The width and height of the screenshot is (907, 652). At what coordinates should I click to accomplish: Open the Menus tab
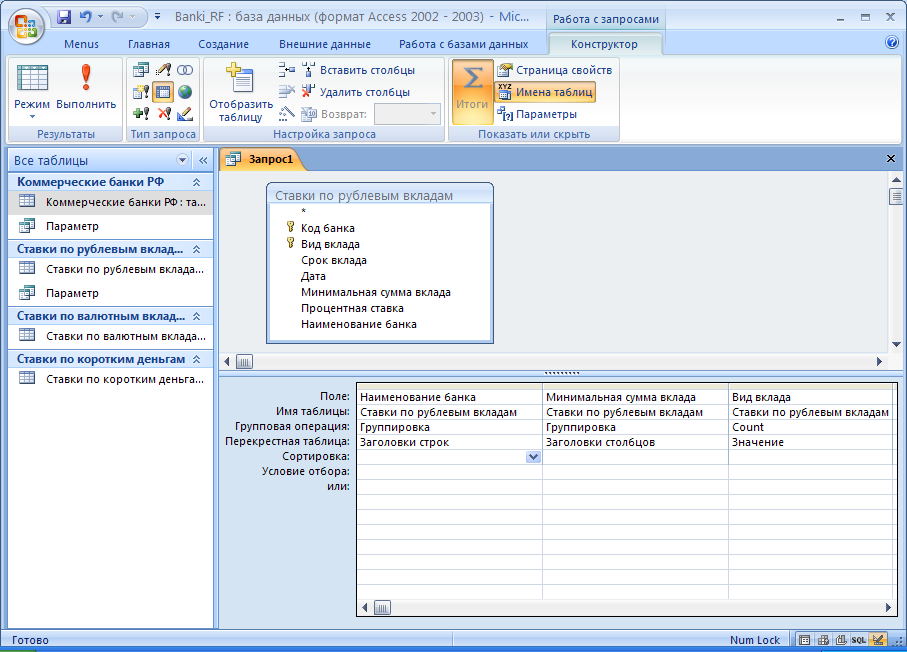[82, 44]
